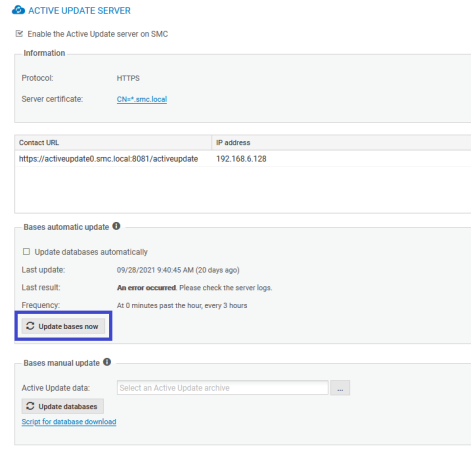The image size is (471, 461).
Task: Click the An error occurred result message
Action: (194, 288)
